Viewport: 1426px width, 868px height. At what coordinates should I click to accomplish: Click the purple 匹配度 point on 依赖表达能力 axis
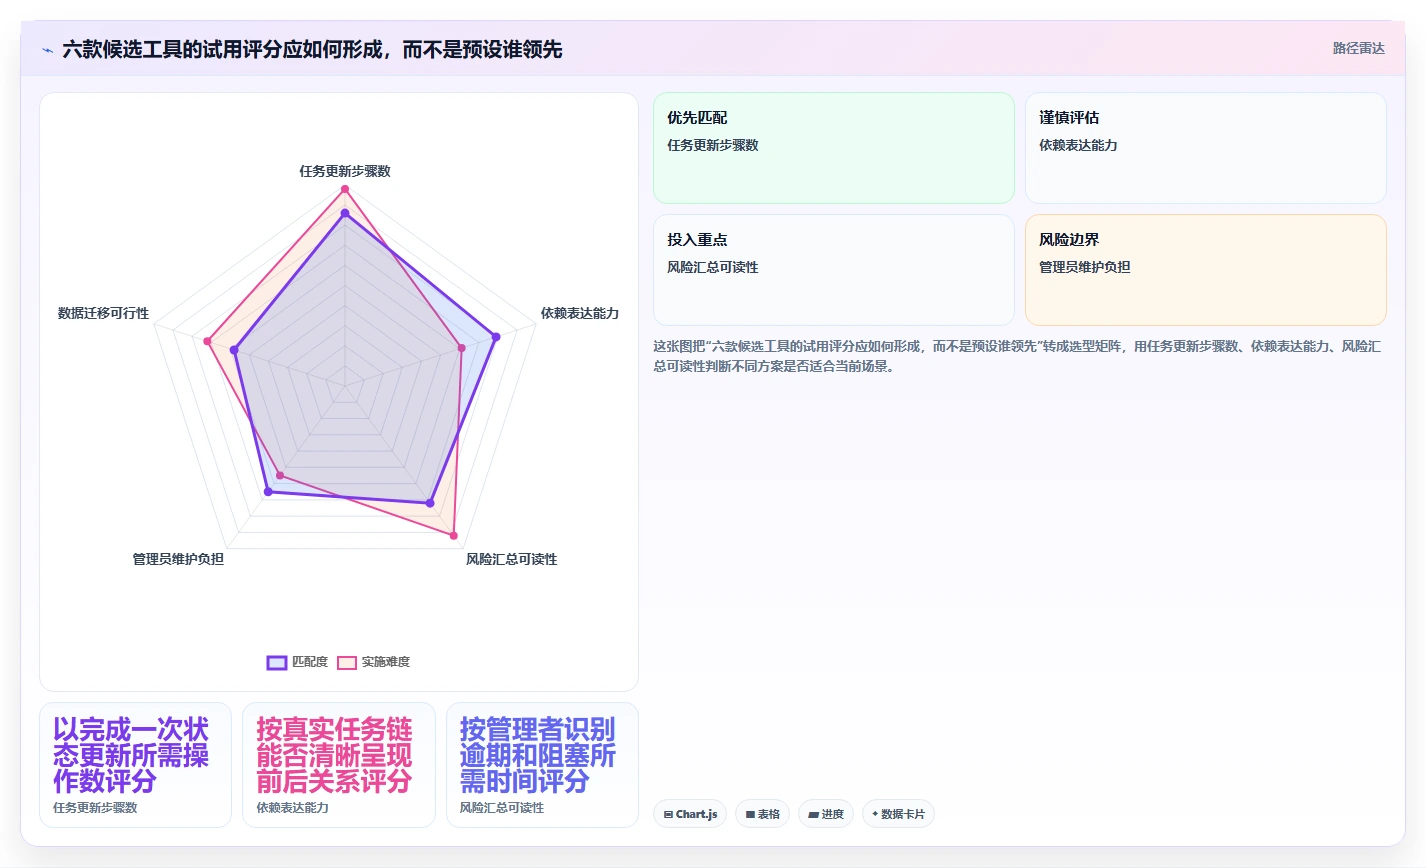point(496,337)
